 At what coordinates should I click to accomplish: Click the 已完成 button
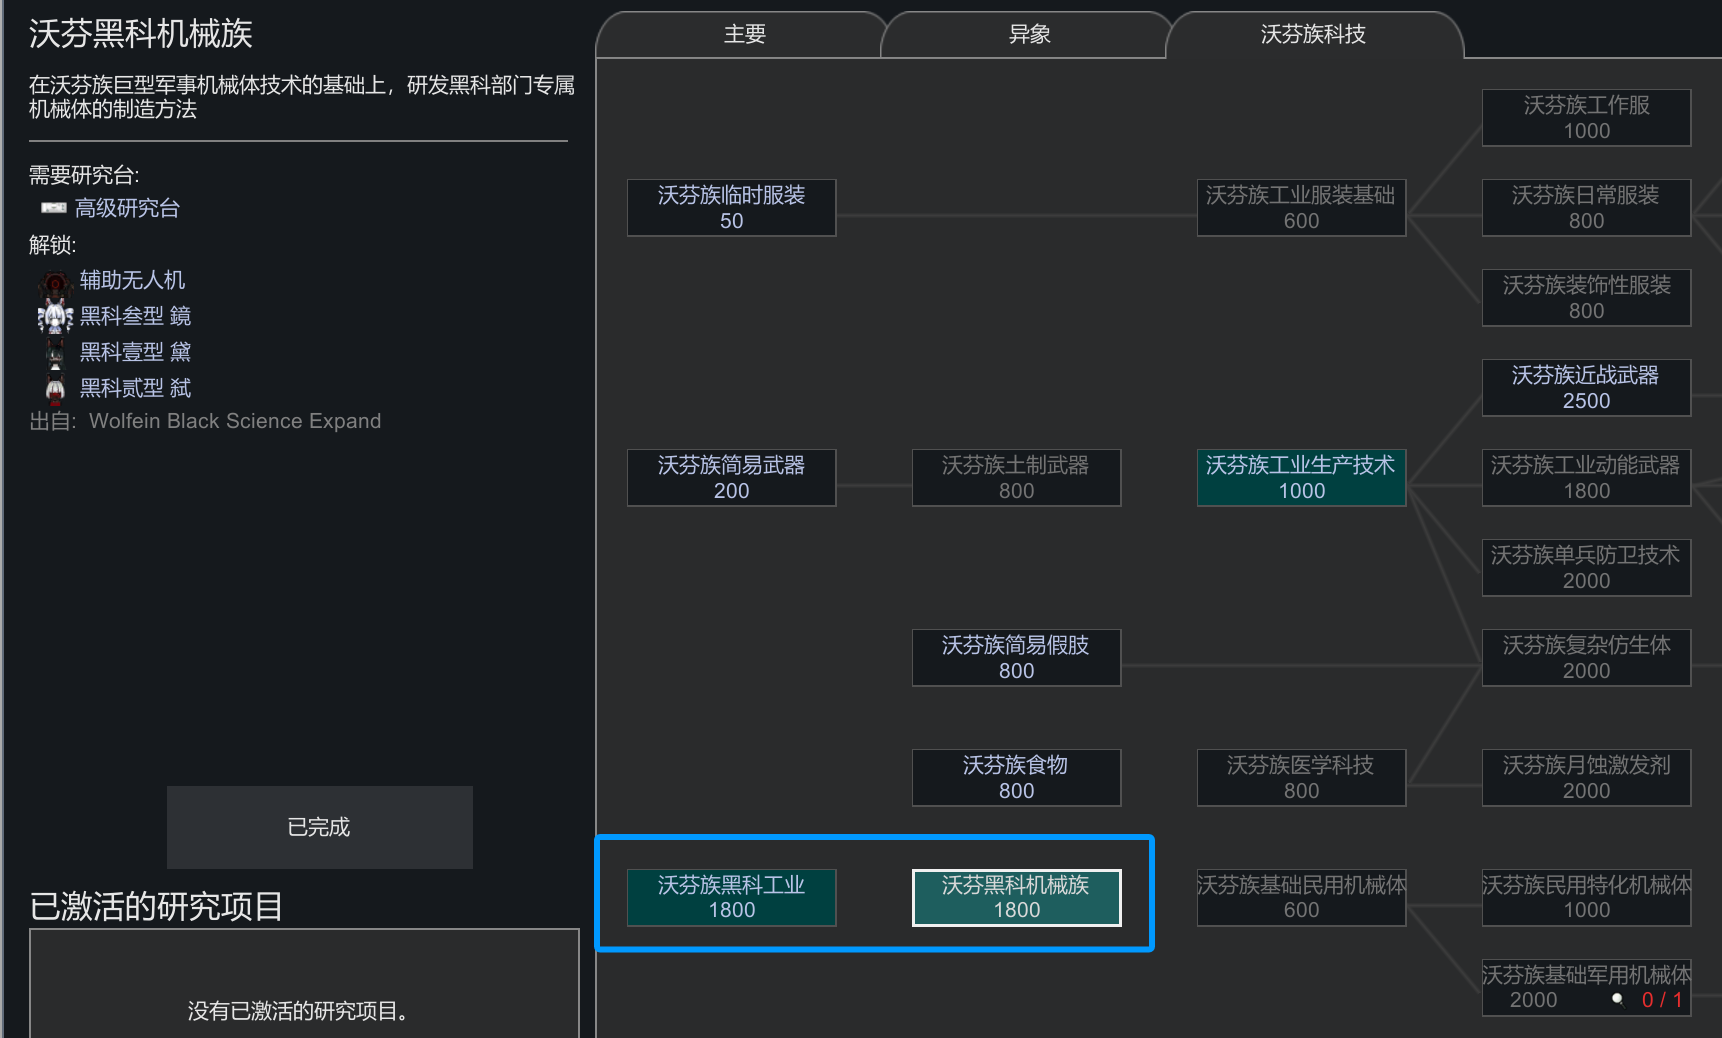tap(320, 827)
